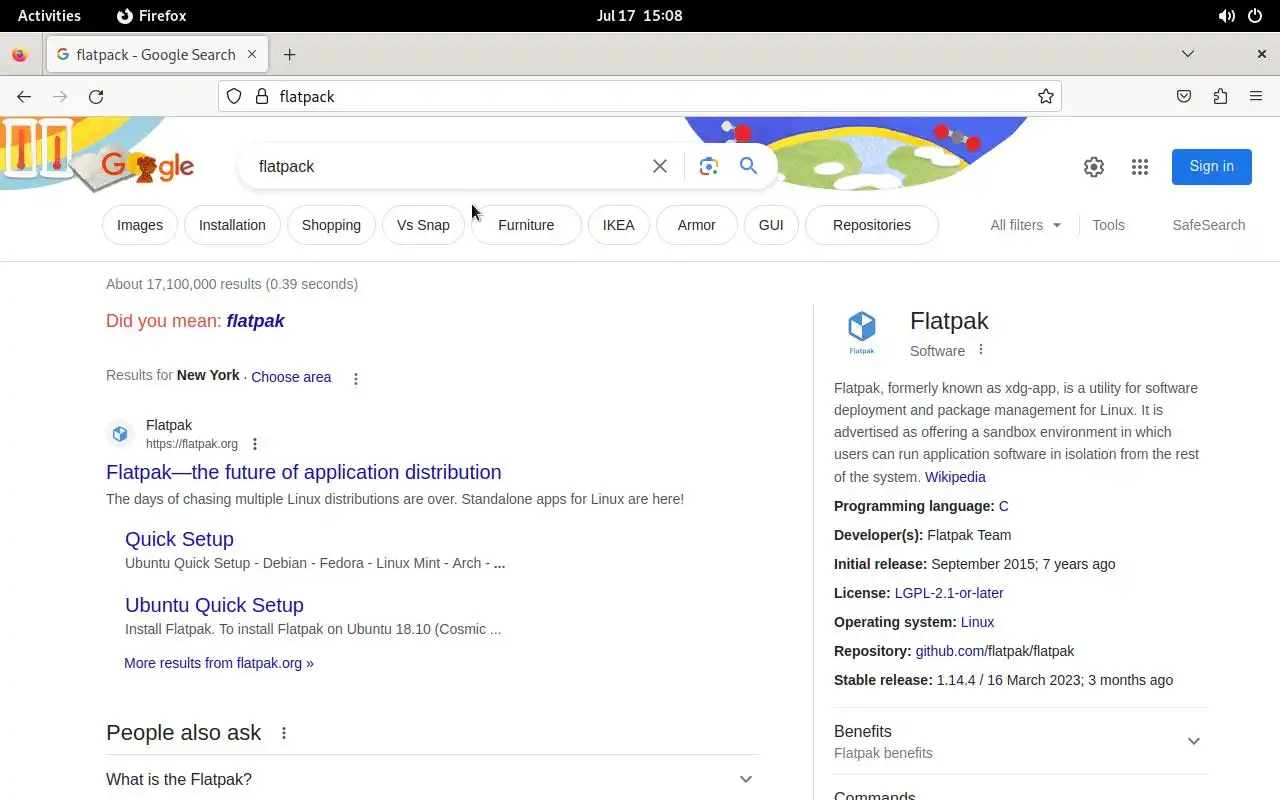The height and width of the screenshot is (800, 1280).
Task: Open the clock and calendar panel
Action: (639, 16)
